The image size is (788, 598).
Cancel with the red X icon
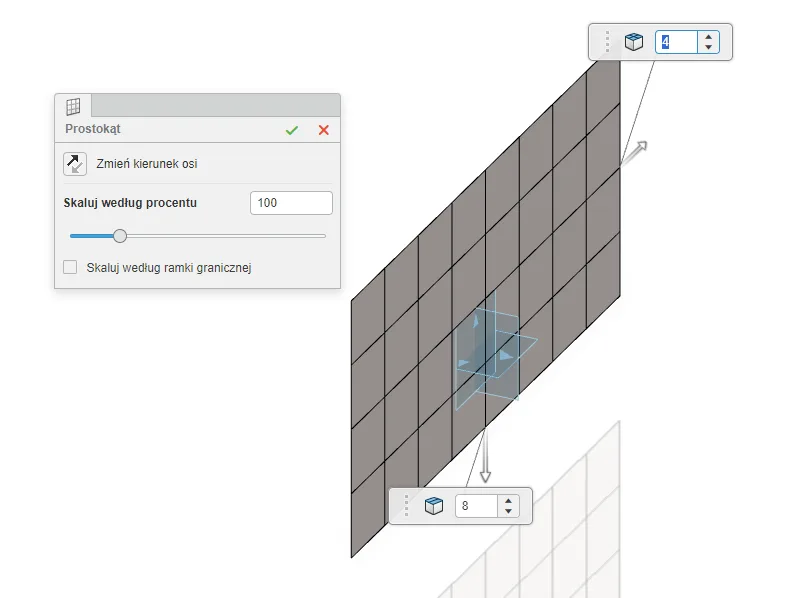324,130
